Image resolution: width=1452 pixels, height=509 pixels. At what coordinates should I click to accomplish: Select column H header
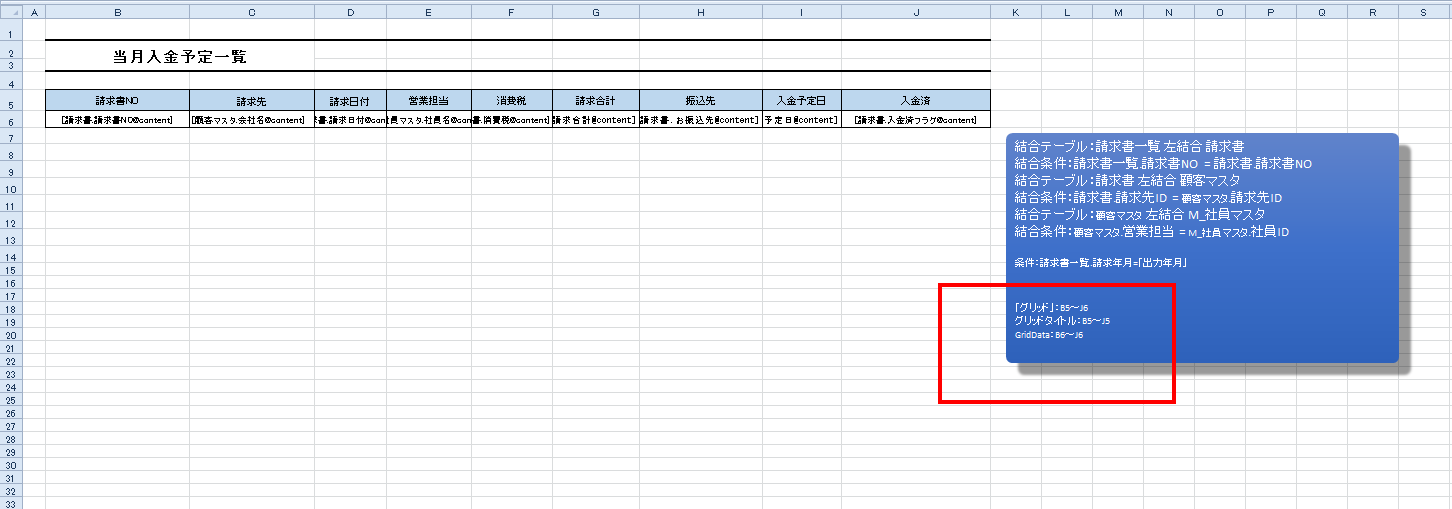point(700,12)
